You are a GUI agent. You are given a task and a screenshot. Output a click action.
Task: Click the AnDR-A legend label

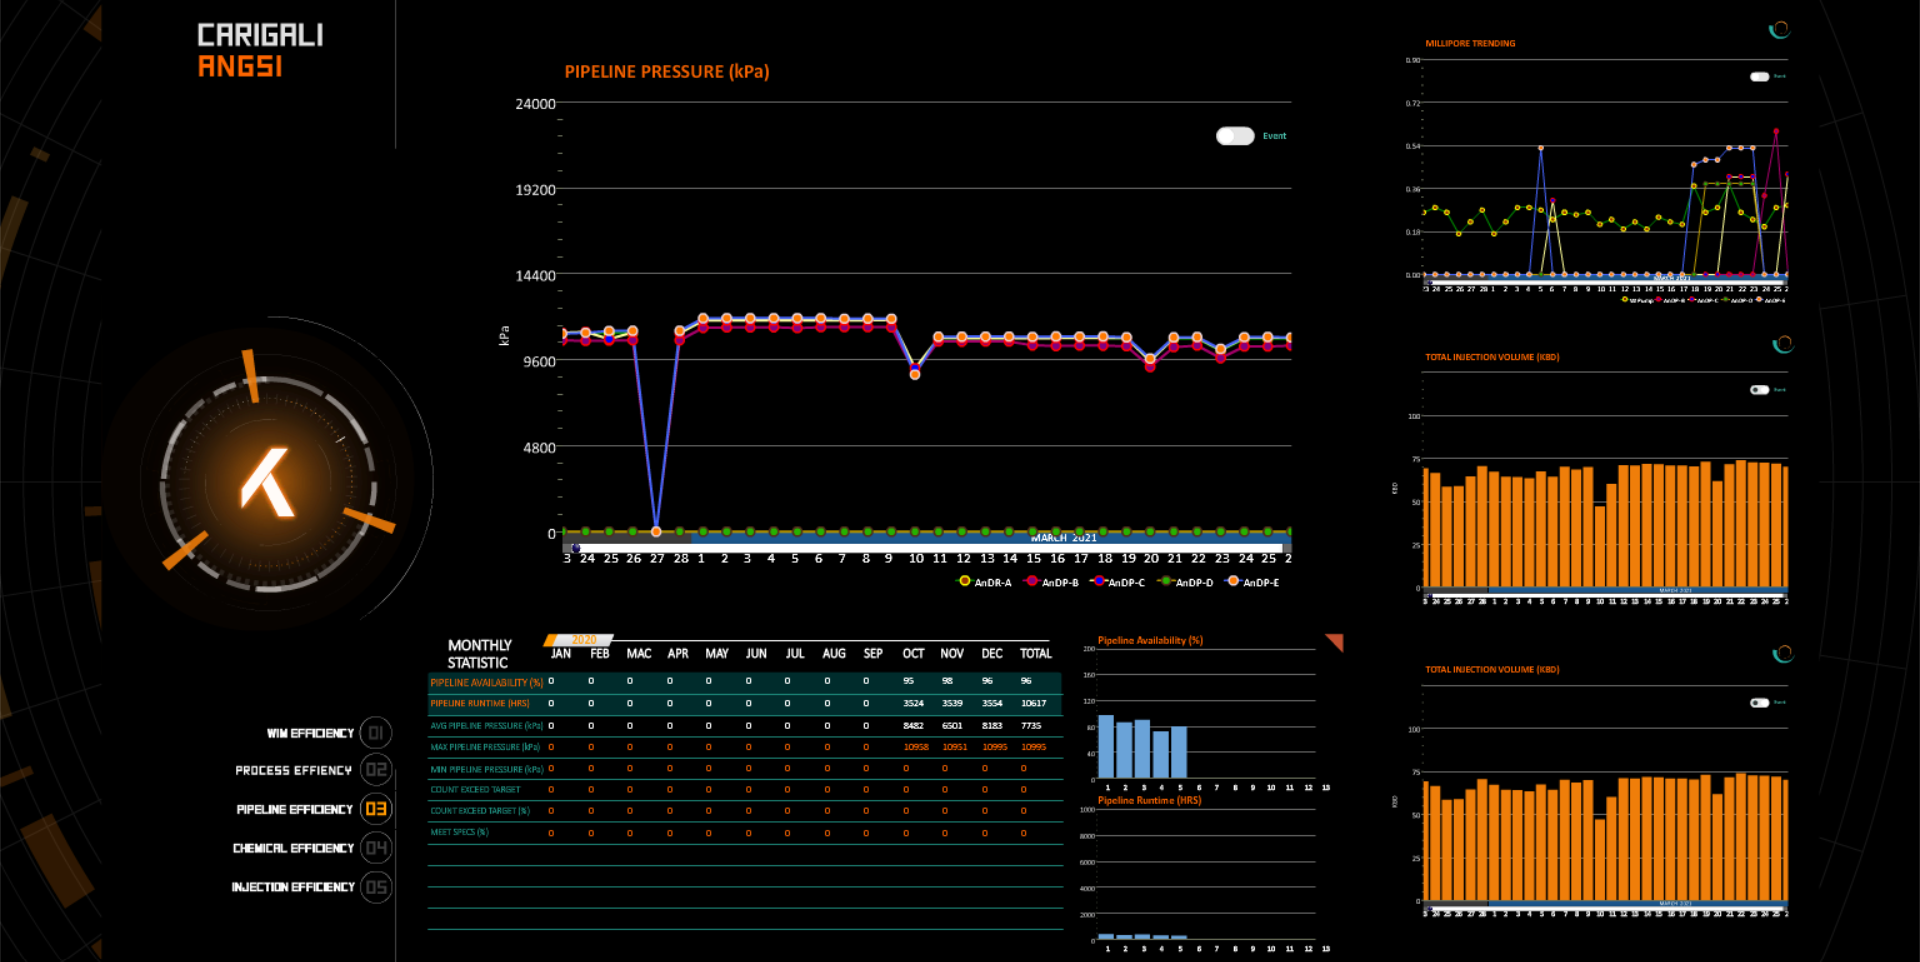[x=992, y=583]
